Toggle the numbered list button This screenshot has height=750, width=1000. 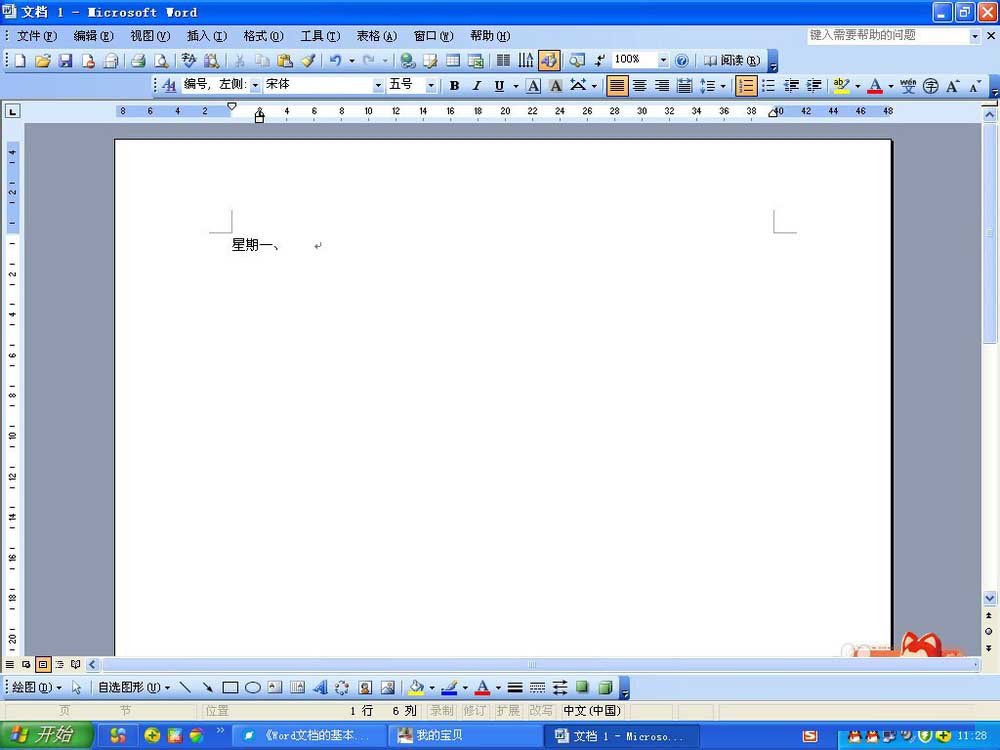coord(746,86)
